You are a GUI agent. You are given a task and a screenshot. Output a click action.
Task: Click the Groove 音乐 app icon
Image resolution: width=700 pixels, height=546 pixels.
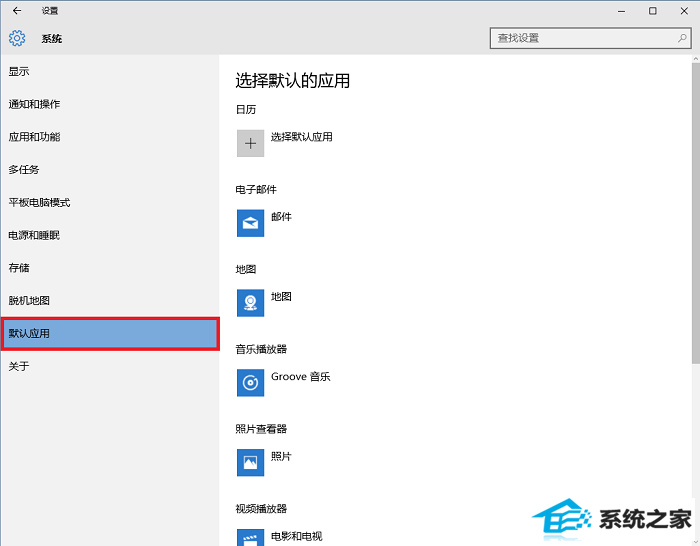pos(250,383)
